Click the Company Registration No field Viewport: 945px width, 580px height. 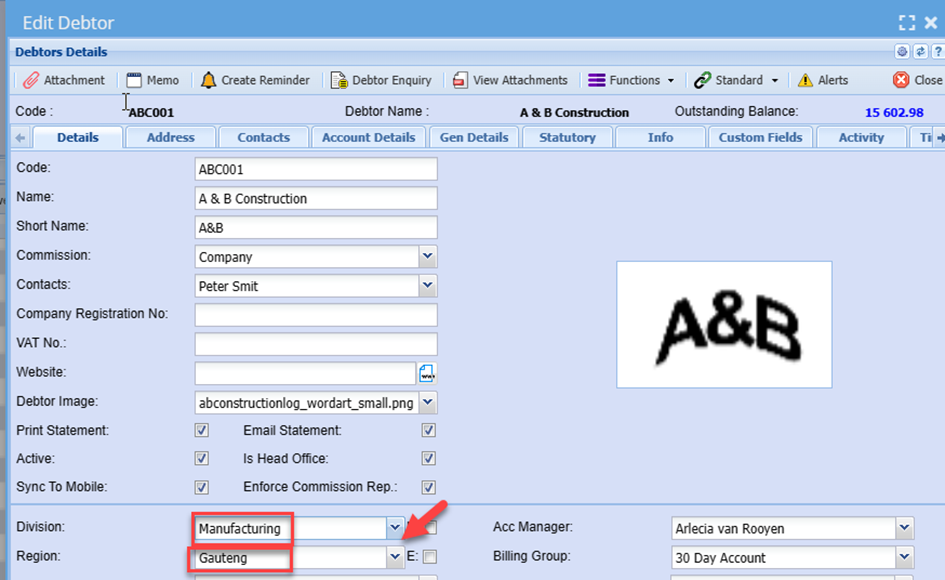click(x=316, y=315)
